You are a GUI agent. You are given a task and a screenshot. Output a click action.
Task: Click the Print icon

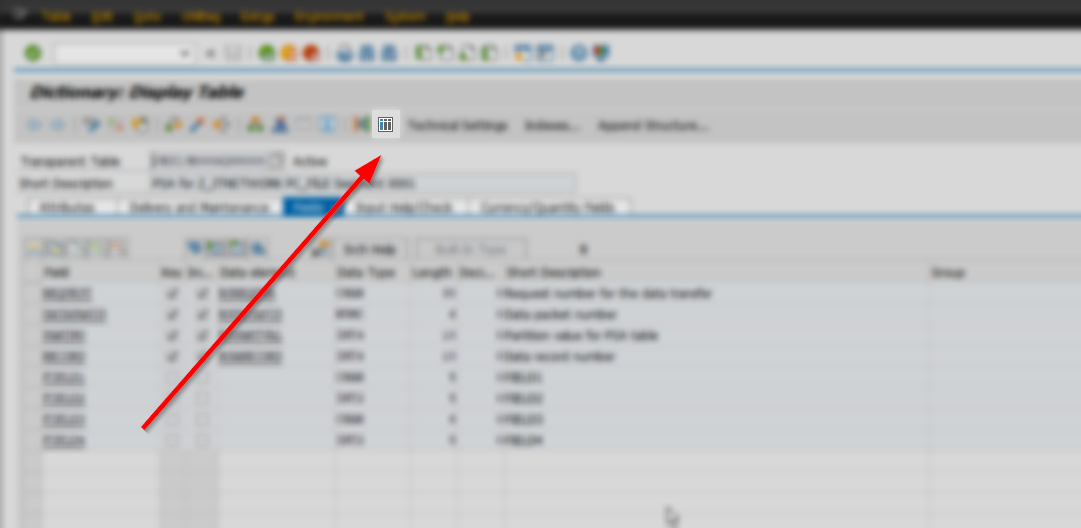click(345, 53)
